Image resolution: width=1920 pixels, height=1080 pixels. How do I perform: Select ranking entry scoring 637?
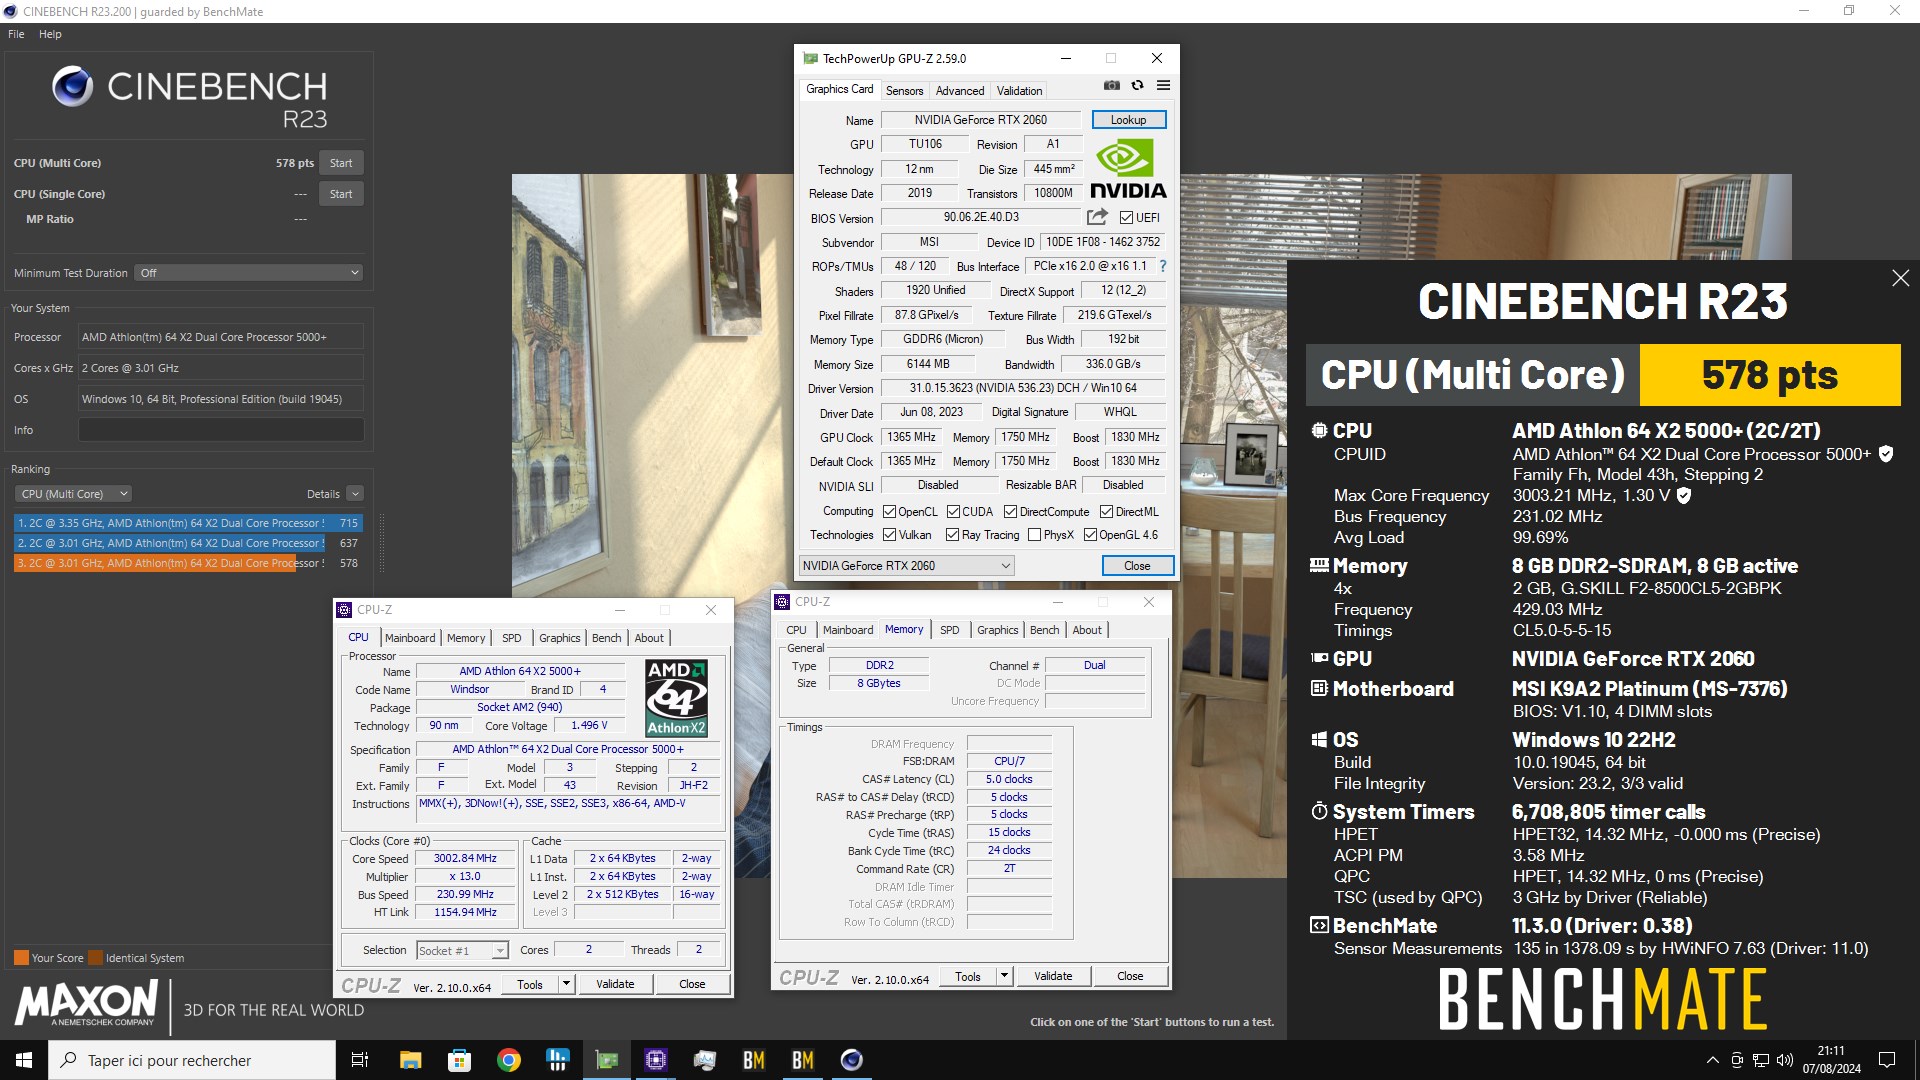(188, 543)
